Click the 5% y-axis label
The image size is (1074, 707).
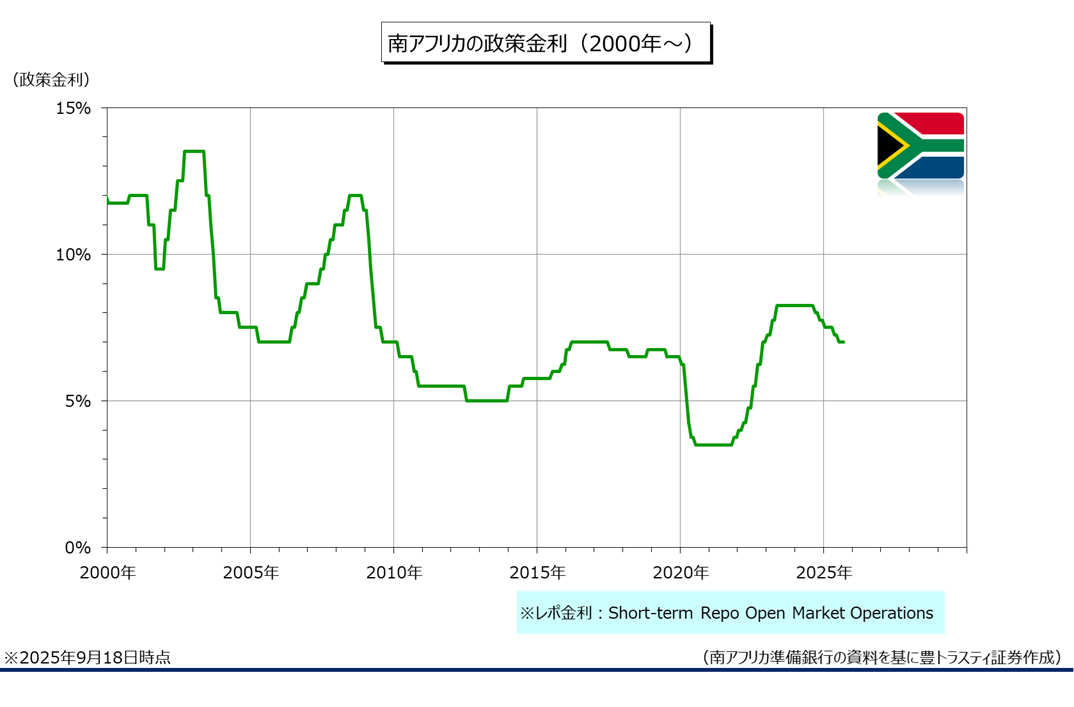[x=80, y=401]
